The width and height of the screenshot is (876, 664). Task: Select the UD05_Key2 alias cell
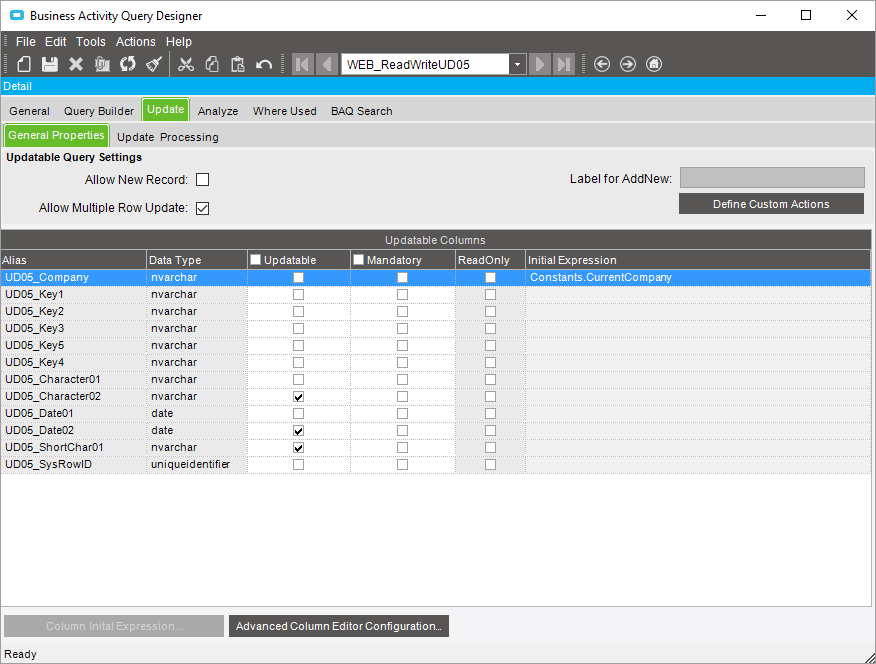point(74,312)
